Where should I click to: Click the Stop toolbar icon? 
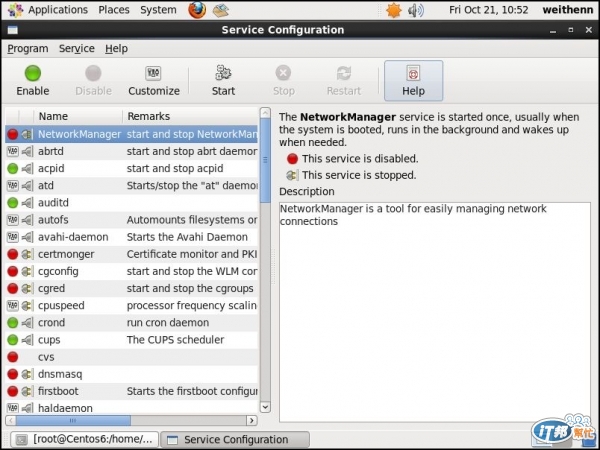tap(283, 73)
